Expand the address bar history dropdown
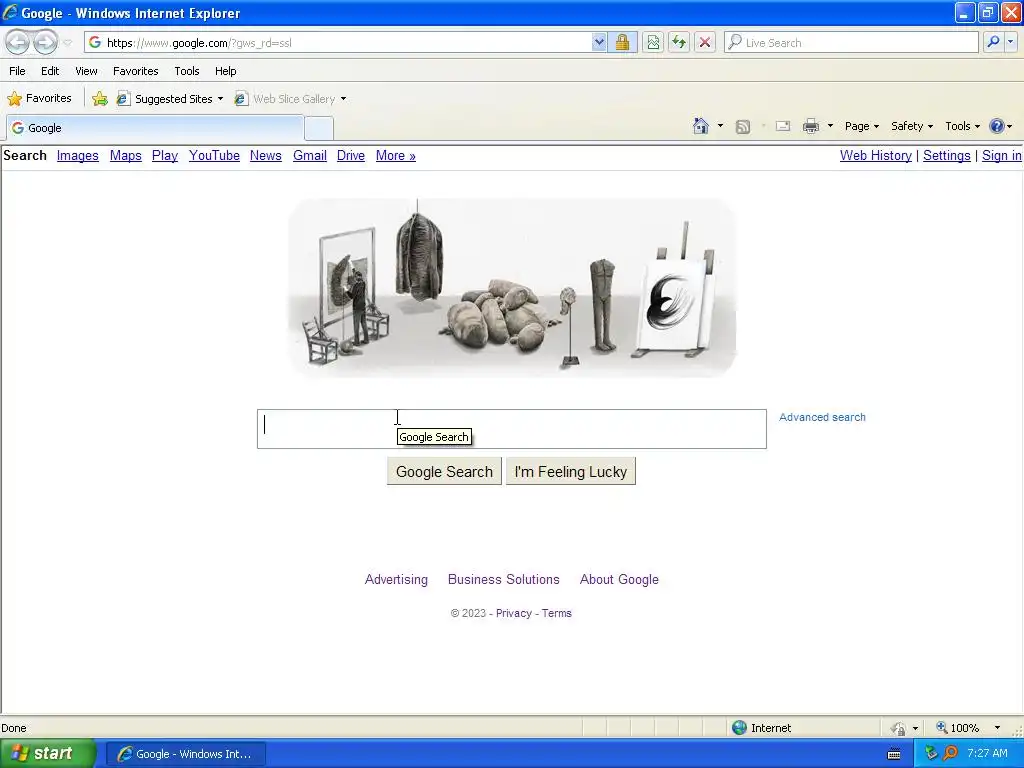The width and height of the screenshot is (1024, 768). click(599, 42)
